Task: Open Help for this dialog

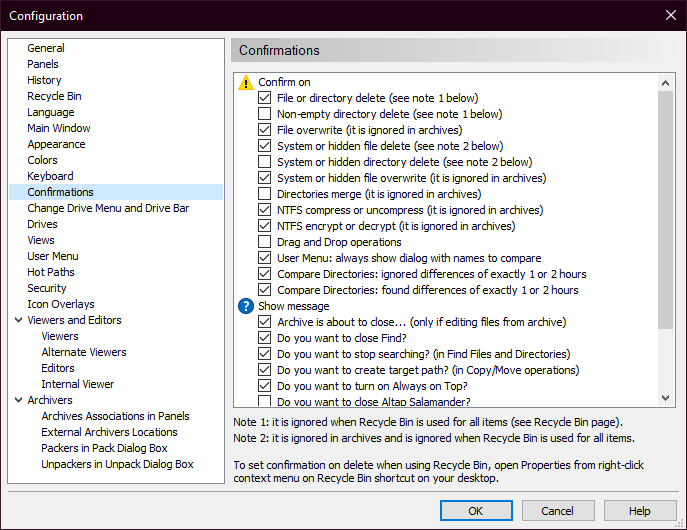Action: coord(640,511)
